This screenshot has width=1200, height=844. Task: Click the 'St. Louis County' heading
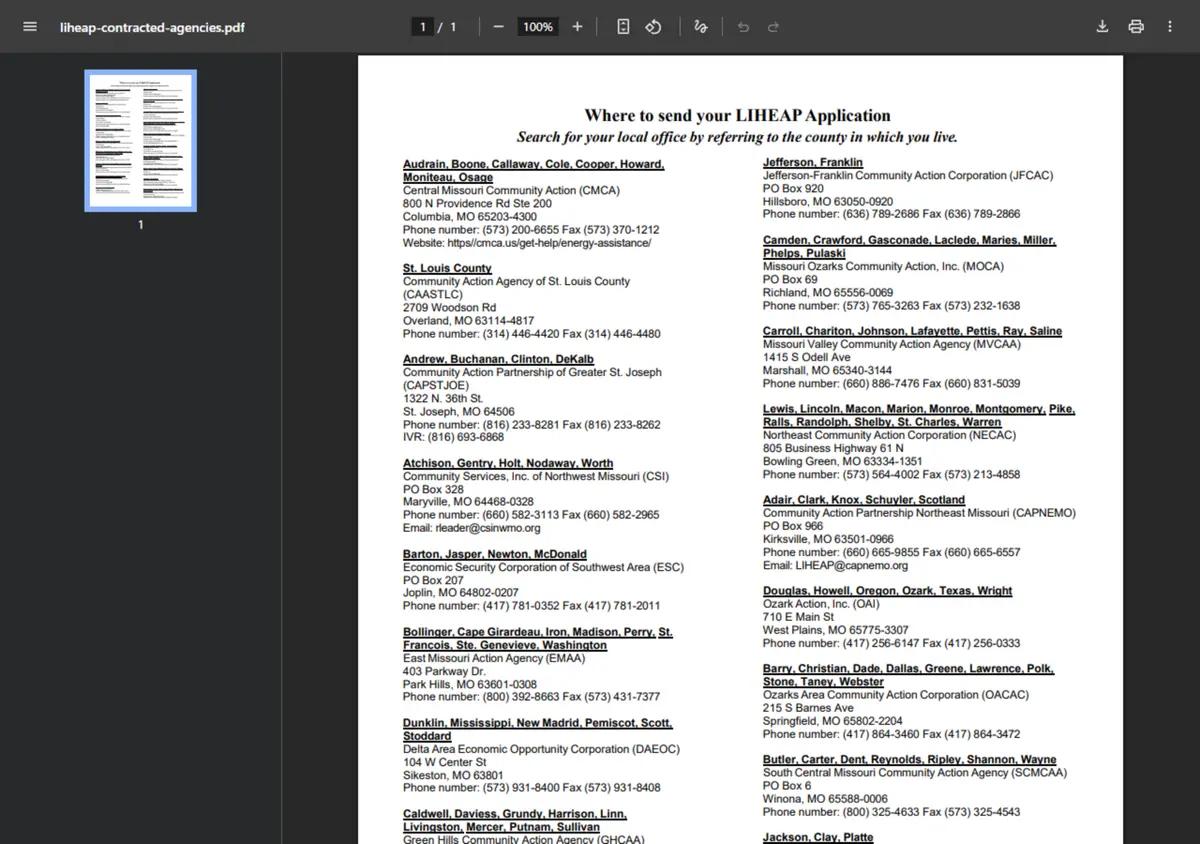coord(447,268)
